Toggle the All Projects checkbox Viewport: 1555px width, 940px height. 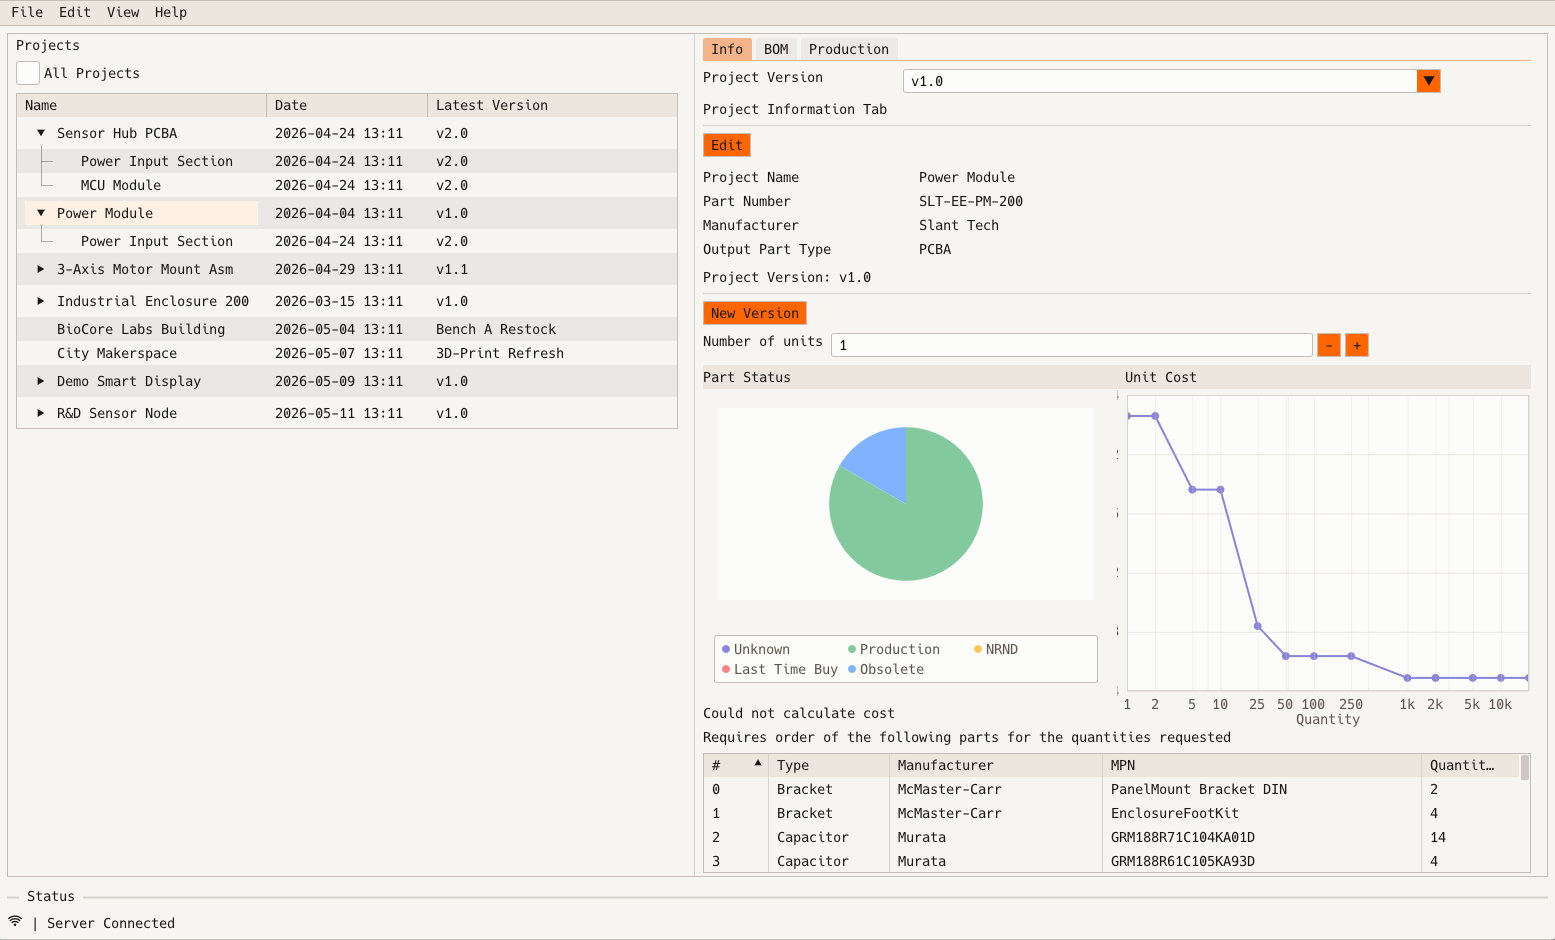click(x=28, y=73)
